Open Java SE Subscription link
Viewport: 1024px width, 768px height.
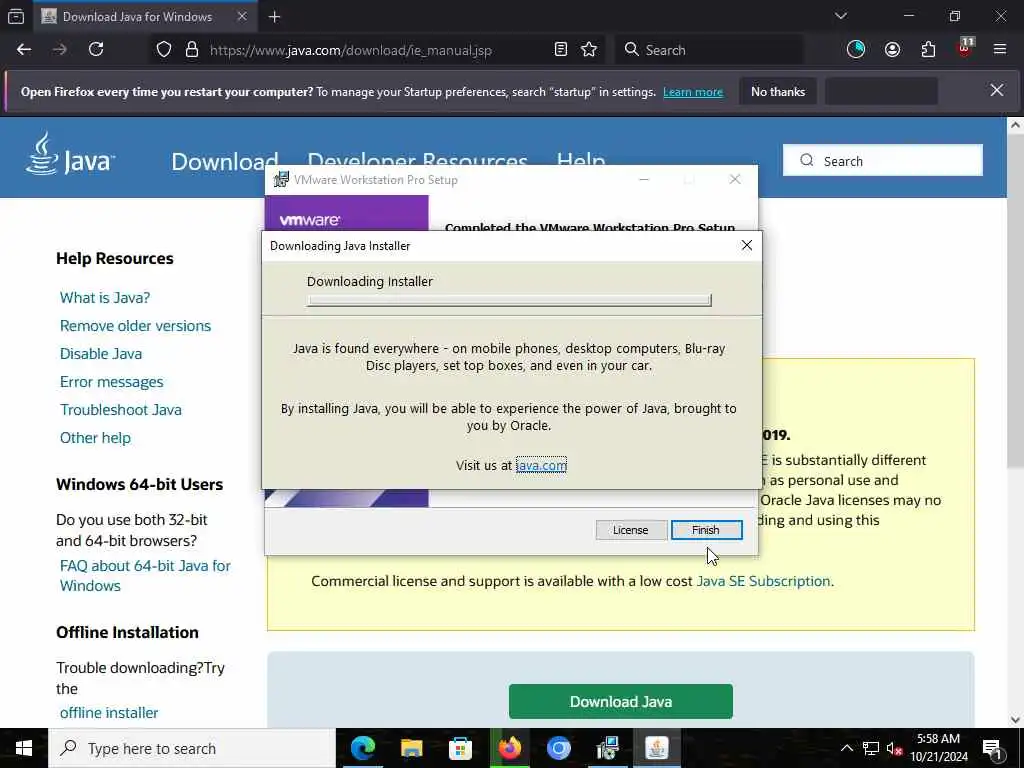763,581
